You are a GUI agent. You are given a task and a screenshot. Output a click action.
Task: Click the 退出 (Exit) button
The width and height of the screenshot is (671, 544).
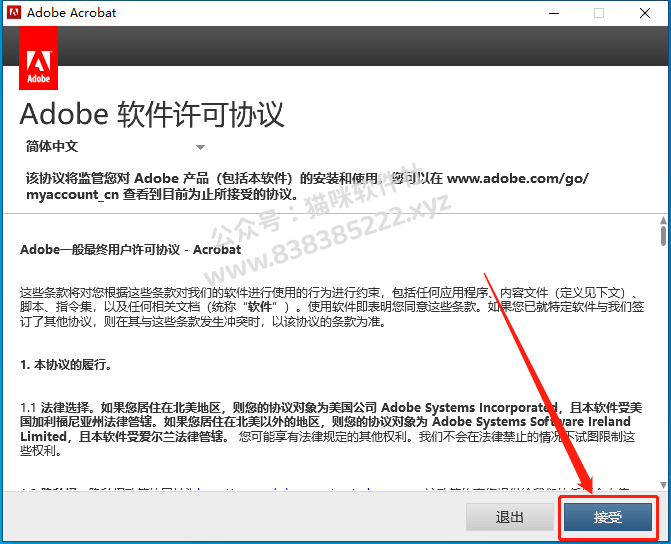pos(509,517)
